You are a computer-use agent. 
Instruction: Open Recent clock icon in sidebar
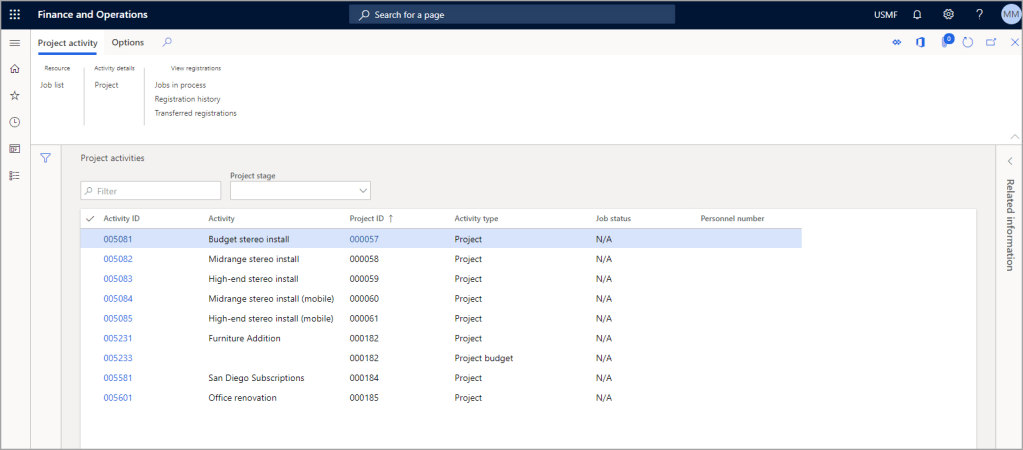pyautogui.click(x=14, y=122)
